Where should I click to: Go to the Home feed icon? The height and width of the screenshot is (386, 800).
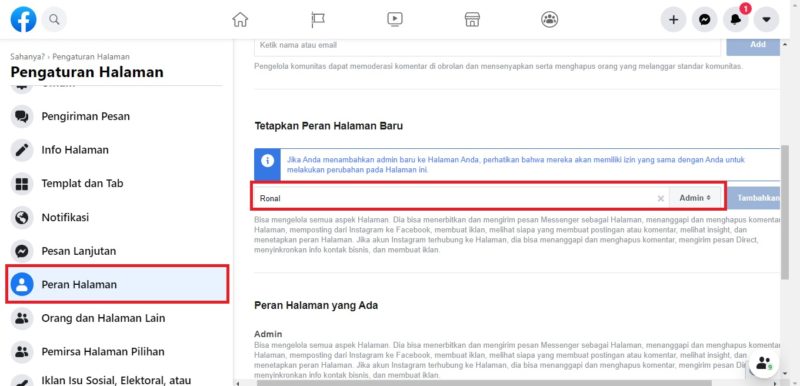click(x=240, y=19)
